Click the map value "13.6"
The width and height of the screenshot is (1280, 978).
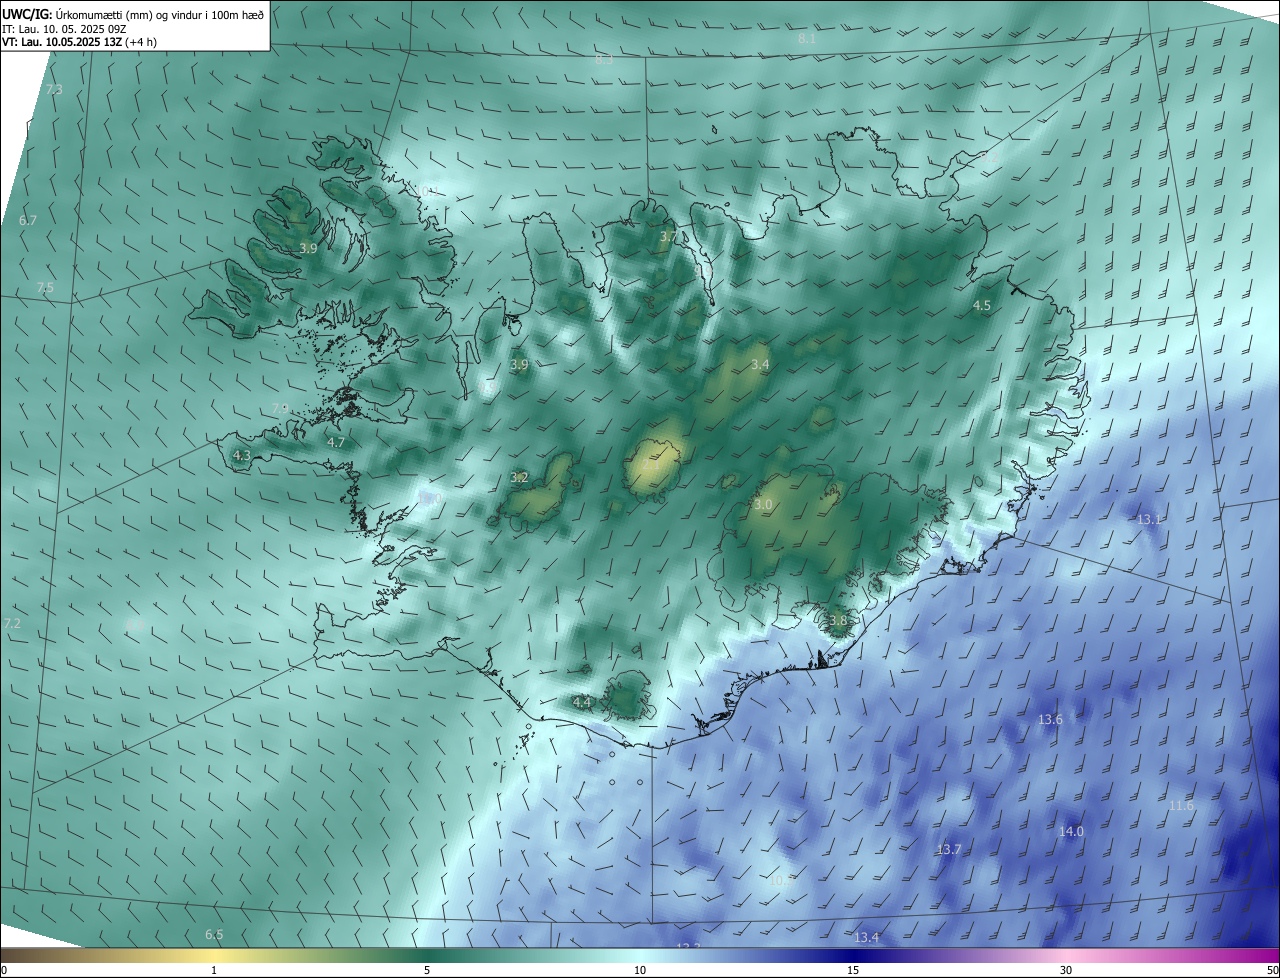click(x=1050, y=720)
